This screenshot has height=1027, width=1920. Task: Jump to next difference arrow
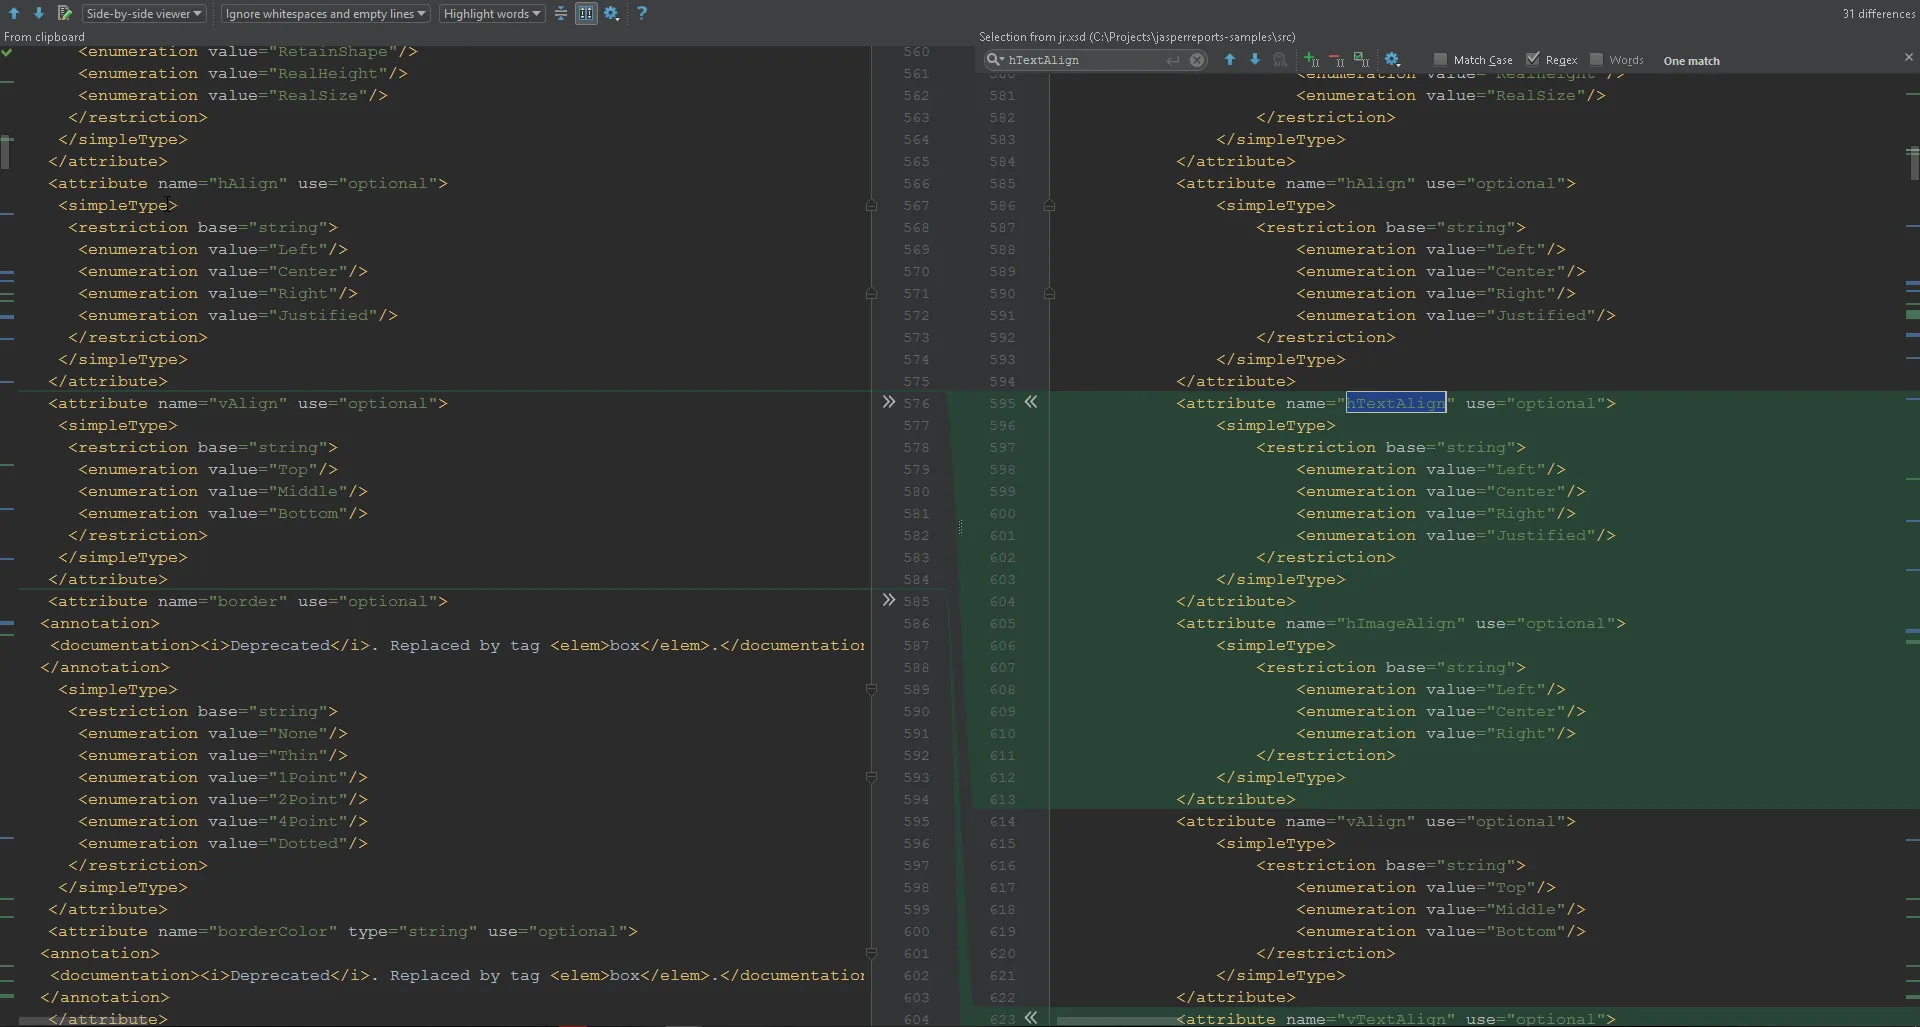(x=39, y=13)
